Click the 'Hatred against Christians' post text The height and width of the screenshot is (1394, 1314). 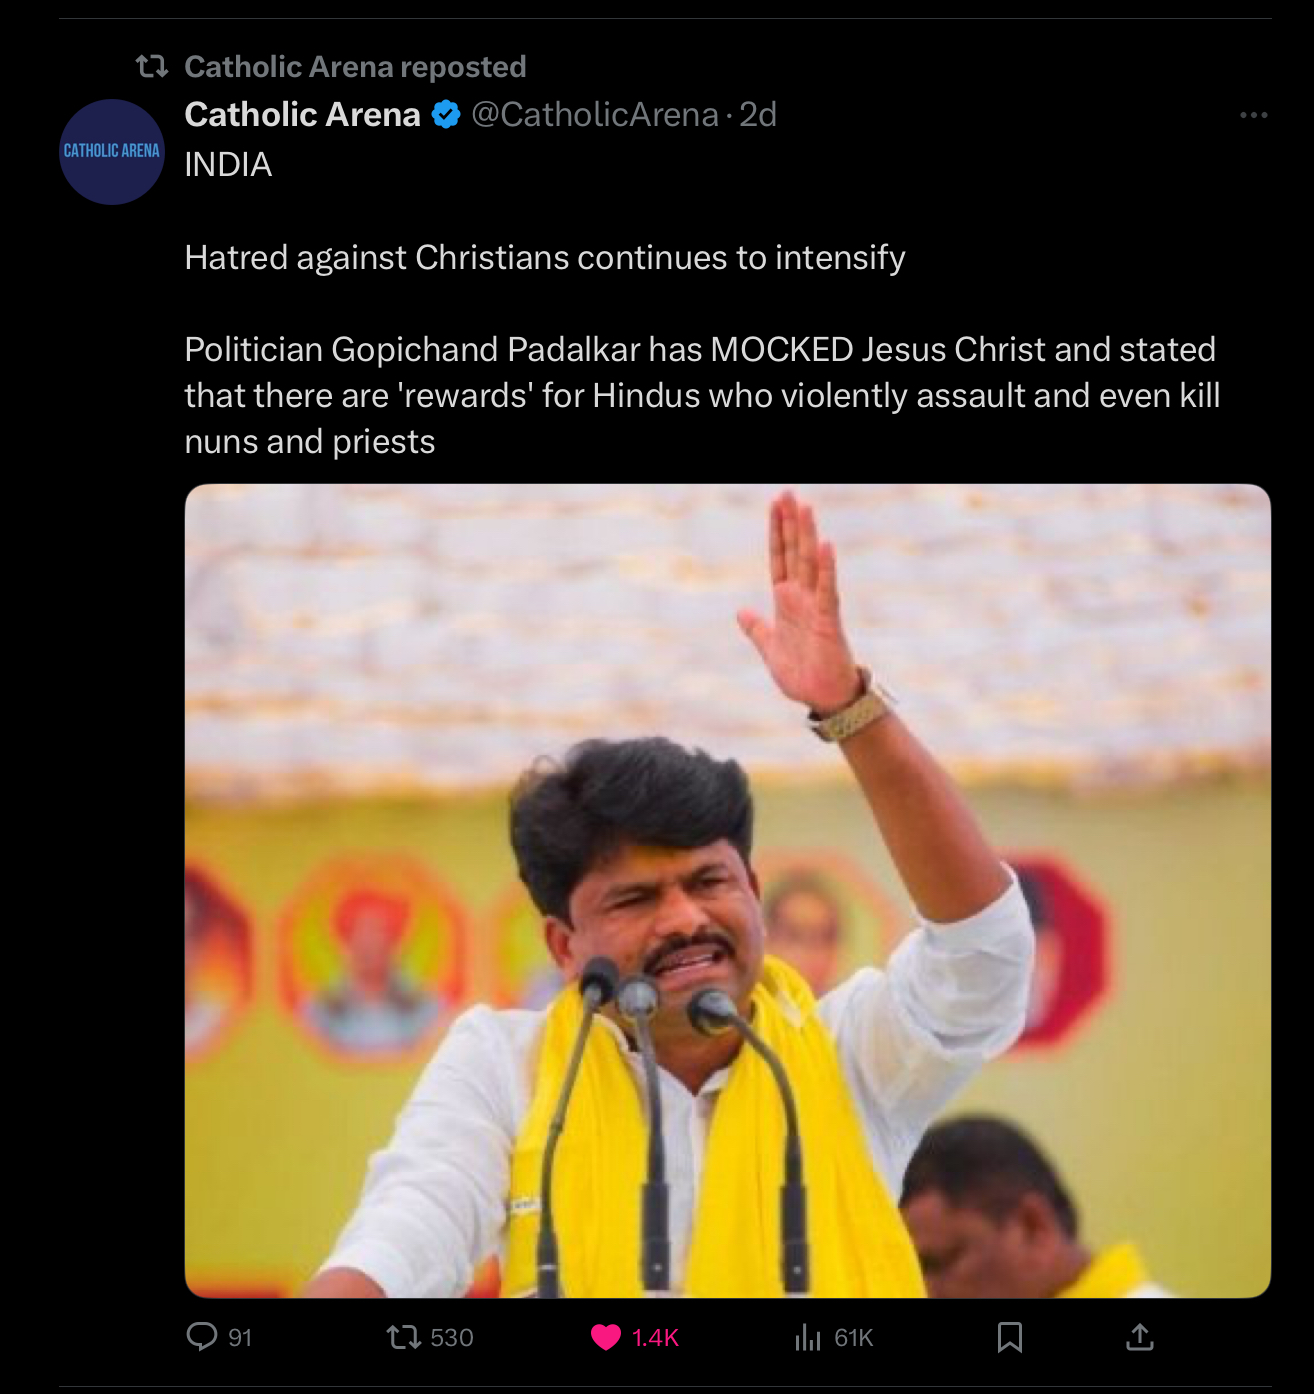(545, 258)
